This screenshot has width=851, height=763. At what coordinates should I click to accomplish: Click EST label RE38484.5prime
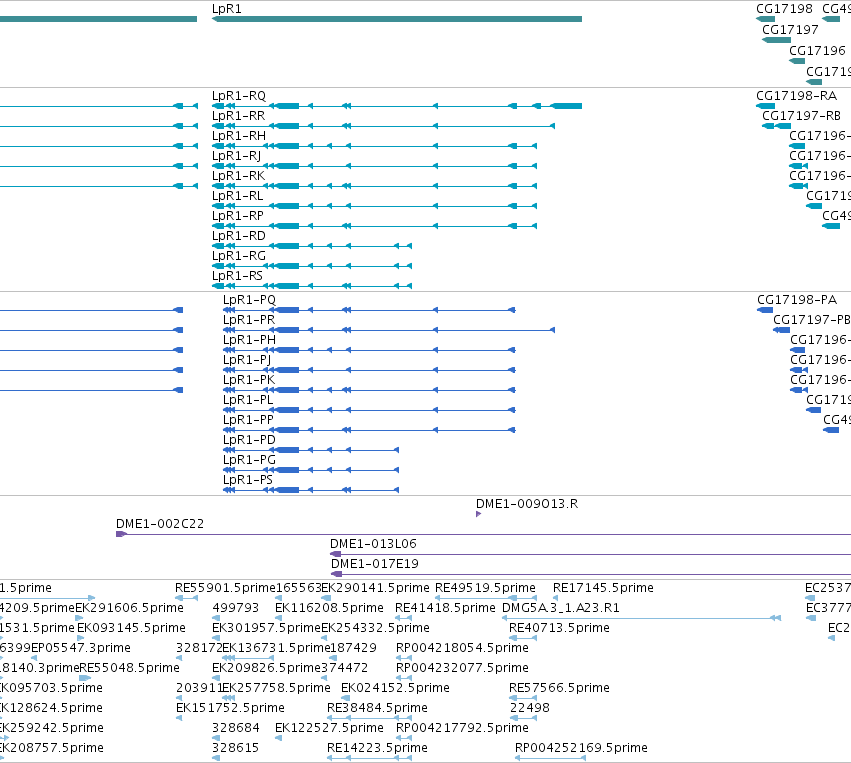point(377,709)
